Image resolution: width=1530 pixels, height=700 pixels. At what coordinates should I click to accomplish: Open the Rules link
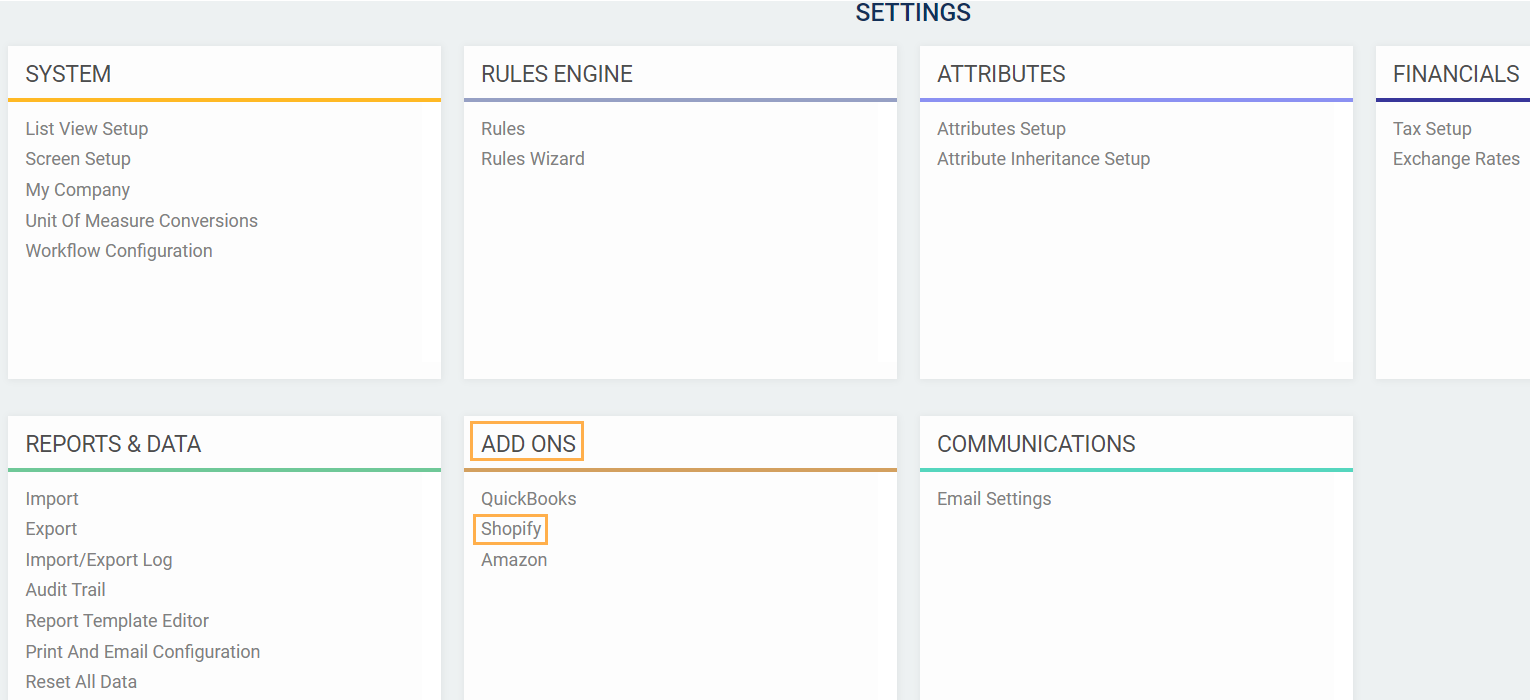pos(503,129)
